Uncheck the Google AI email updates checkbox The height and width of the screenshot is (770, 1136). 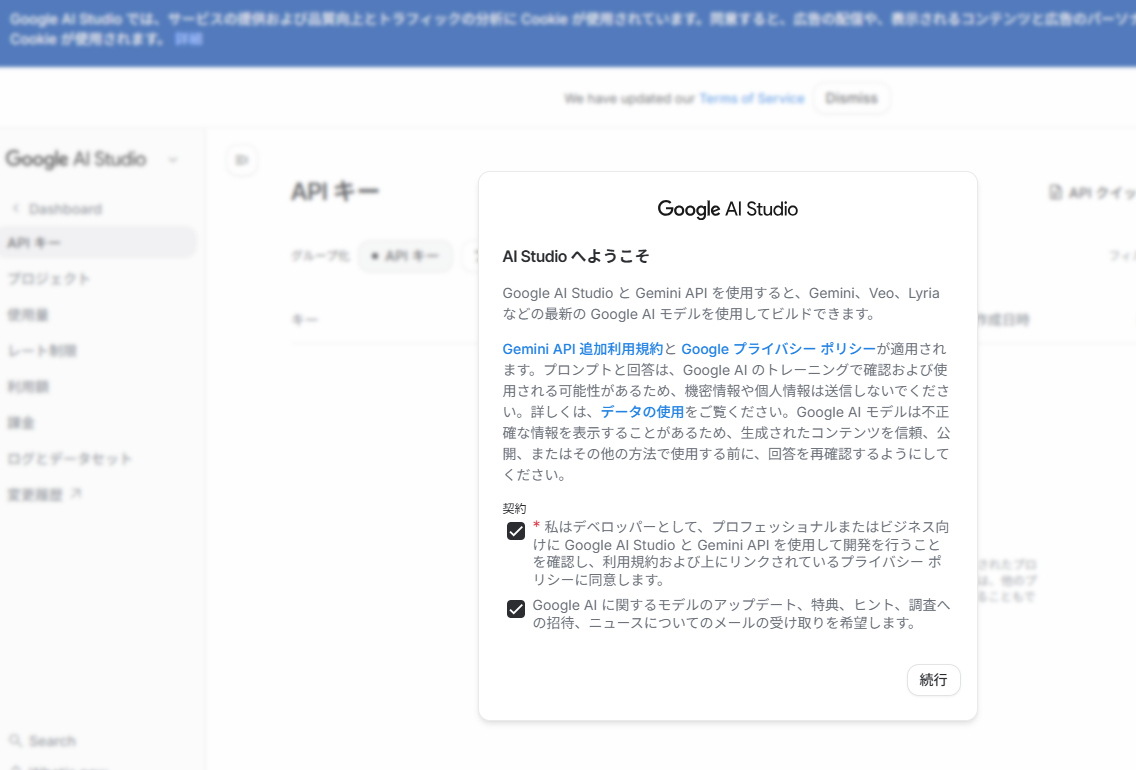(516, 609)
